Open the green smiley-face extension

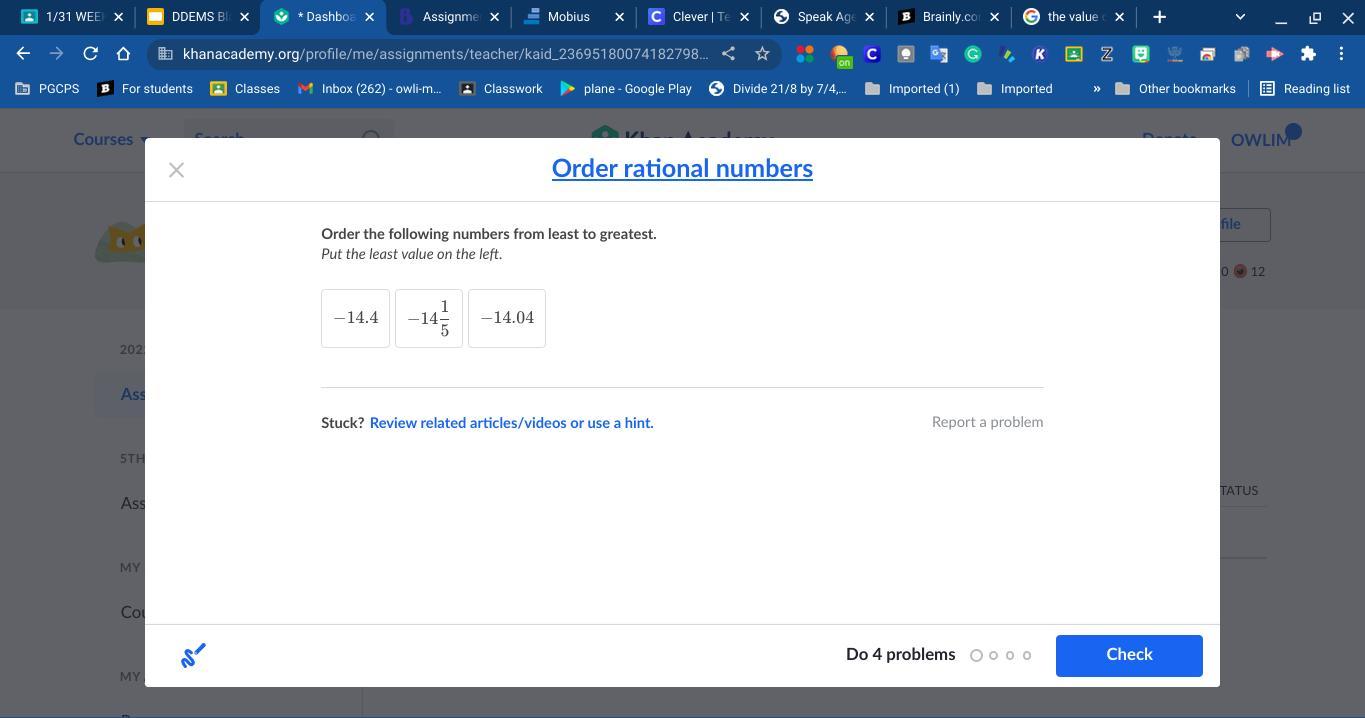(1141, 54)
